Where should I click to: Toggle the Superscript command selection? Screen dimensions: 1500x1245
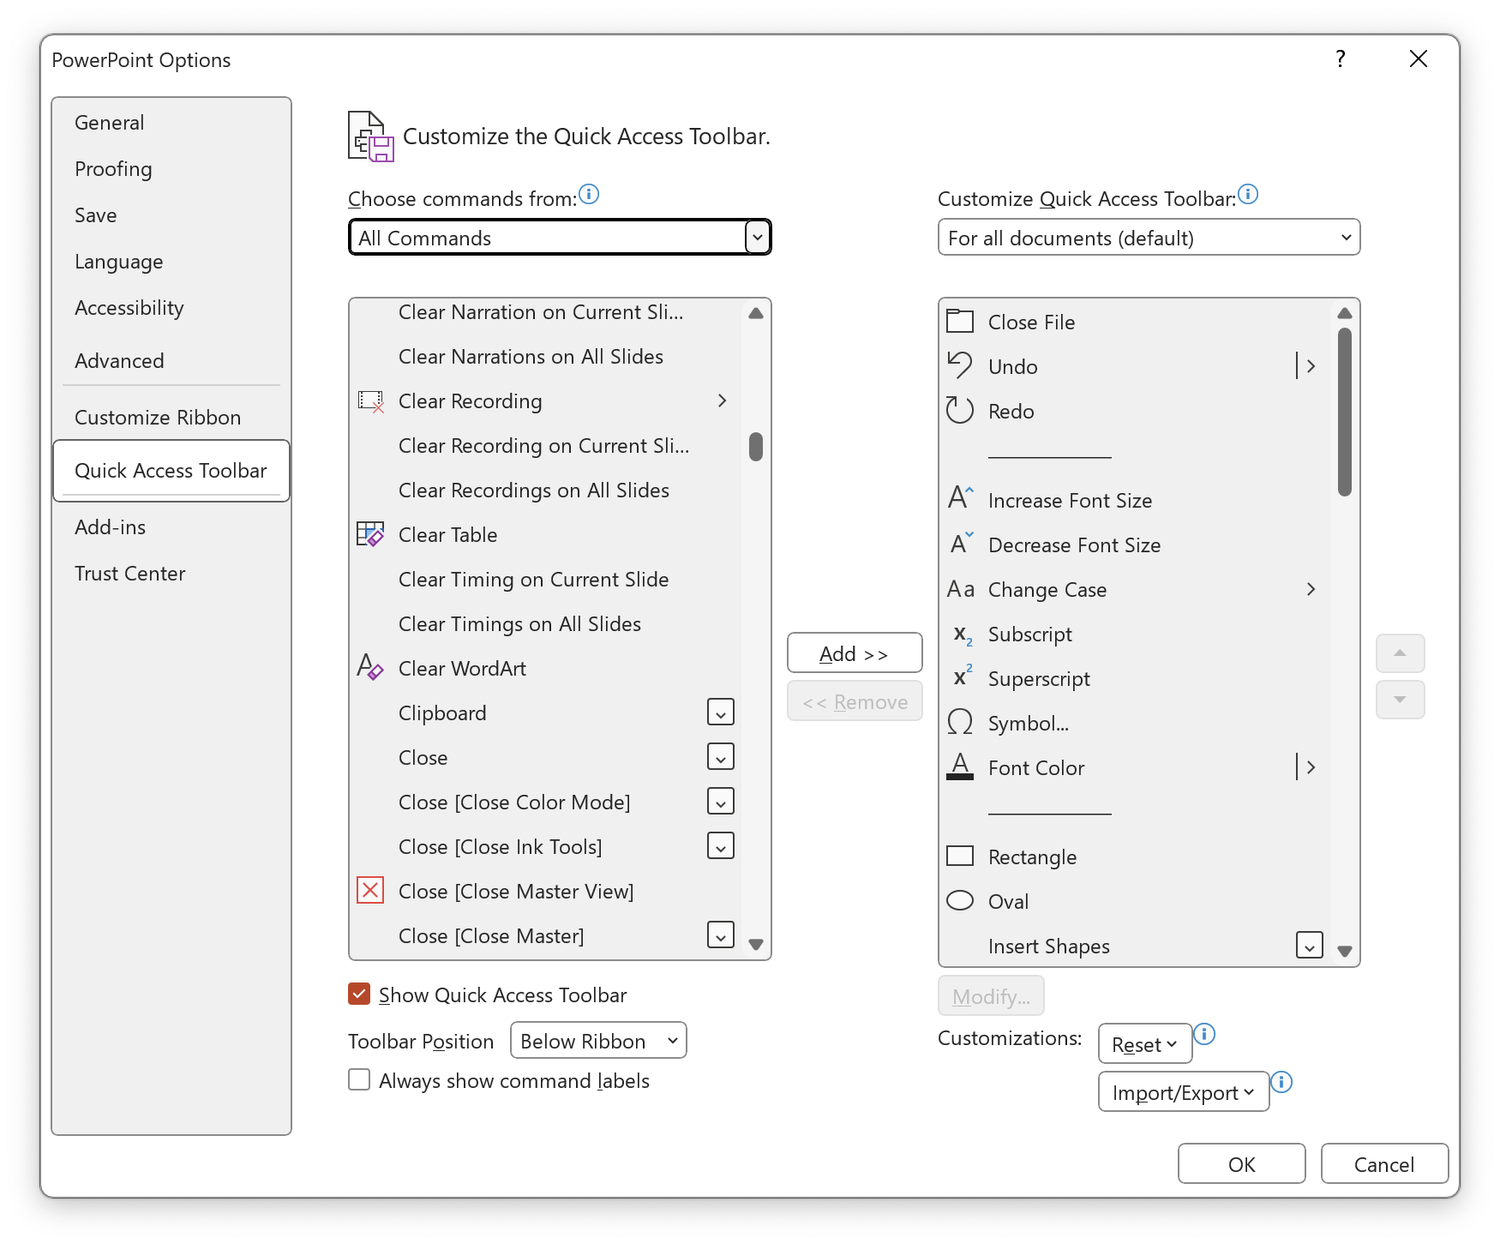[1039, 678]
